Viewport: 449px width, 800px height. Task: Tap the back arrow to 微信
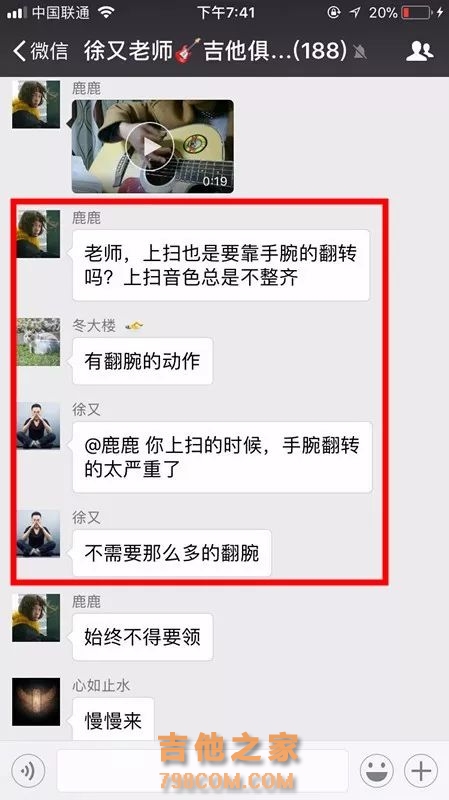(40, 51)
